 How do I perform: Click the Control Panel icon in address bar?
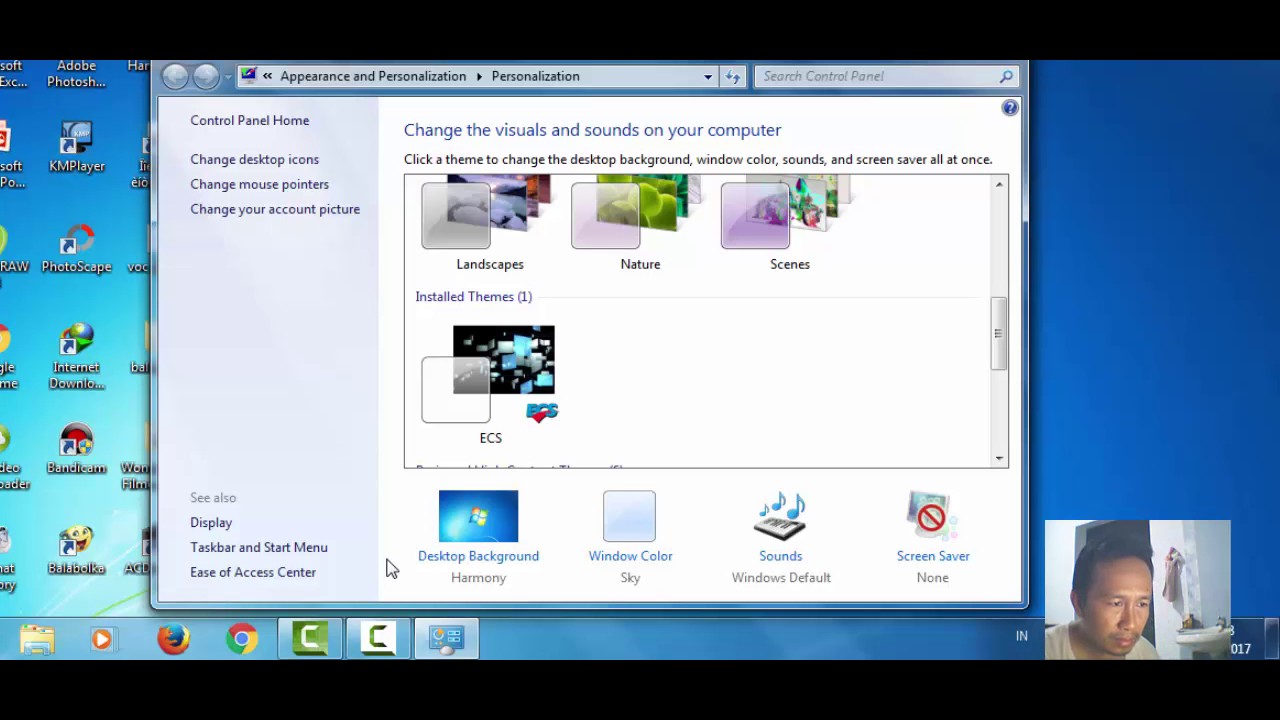(248, 76)
